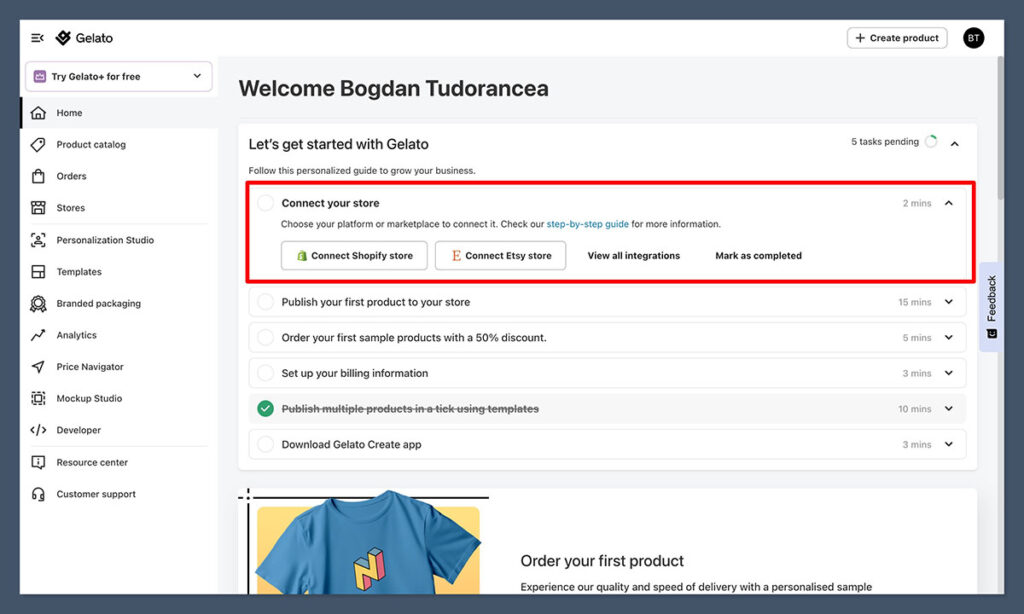Viewport: 1024px width, 614px height.
Task: Click the 'Connect Shopify store' button
Action: [x=354, y=256]
